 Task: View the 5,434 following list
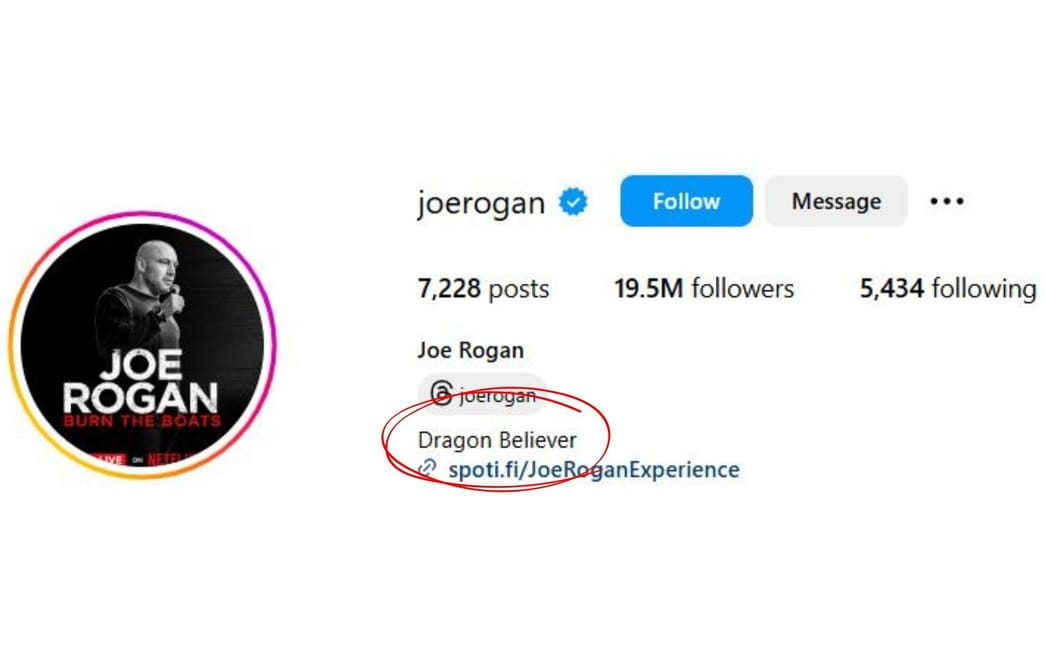[946, 288]
